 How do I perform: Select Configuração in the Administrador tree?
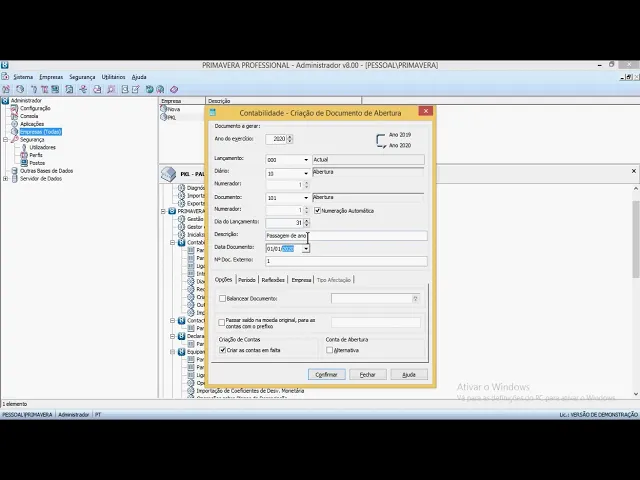pyautogui.click(x=35, y=108)
